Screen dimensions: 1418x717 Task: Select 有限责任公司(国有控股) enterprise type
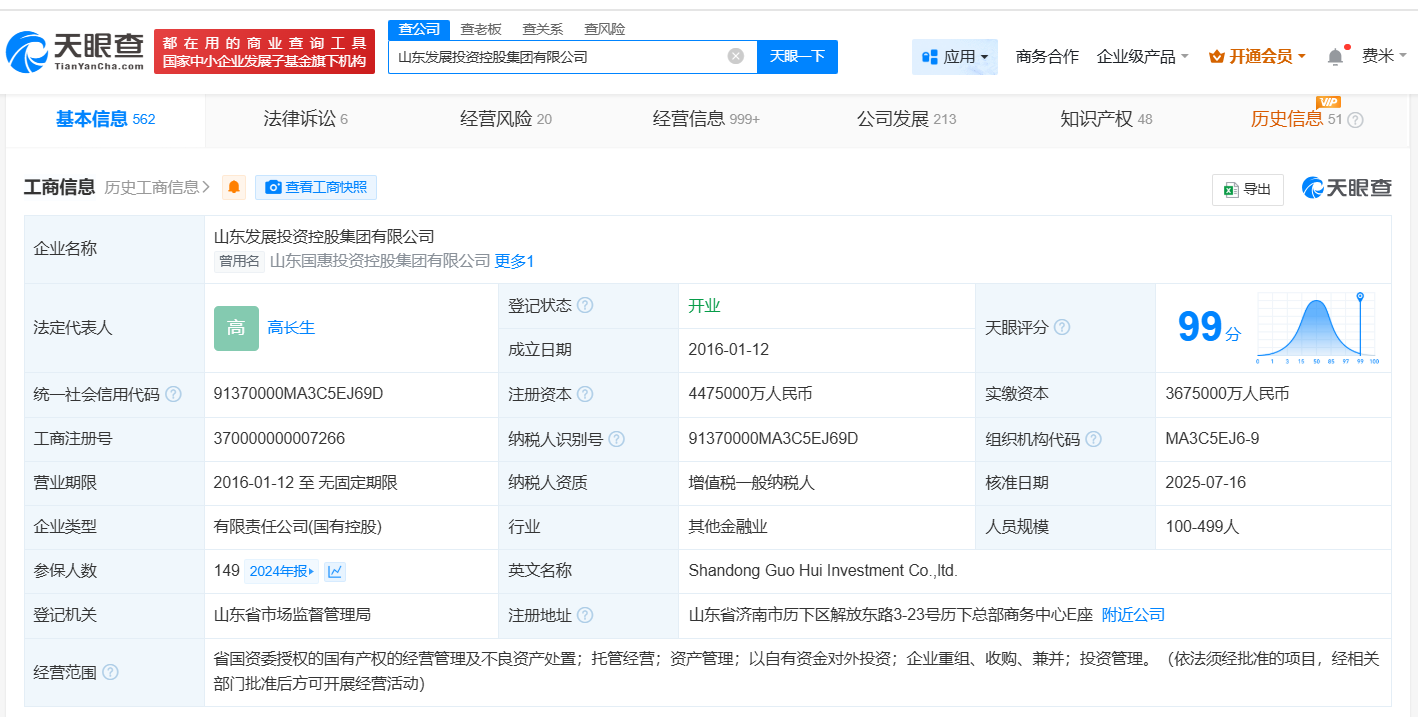298,526
